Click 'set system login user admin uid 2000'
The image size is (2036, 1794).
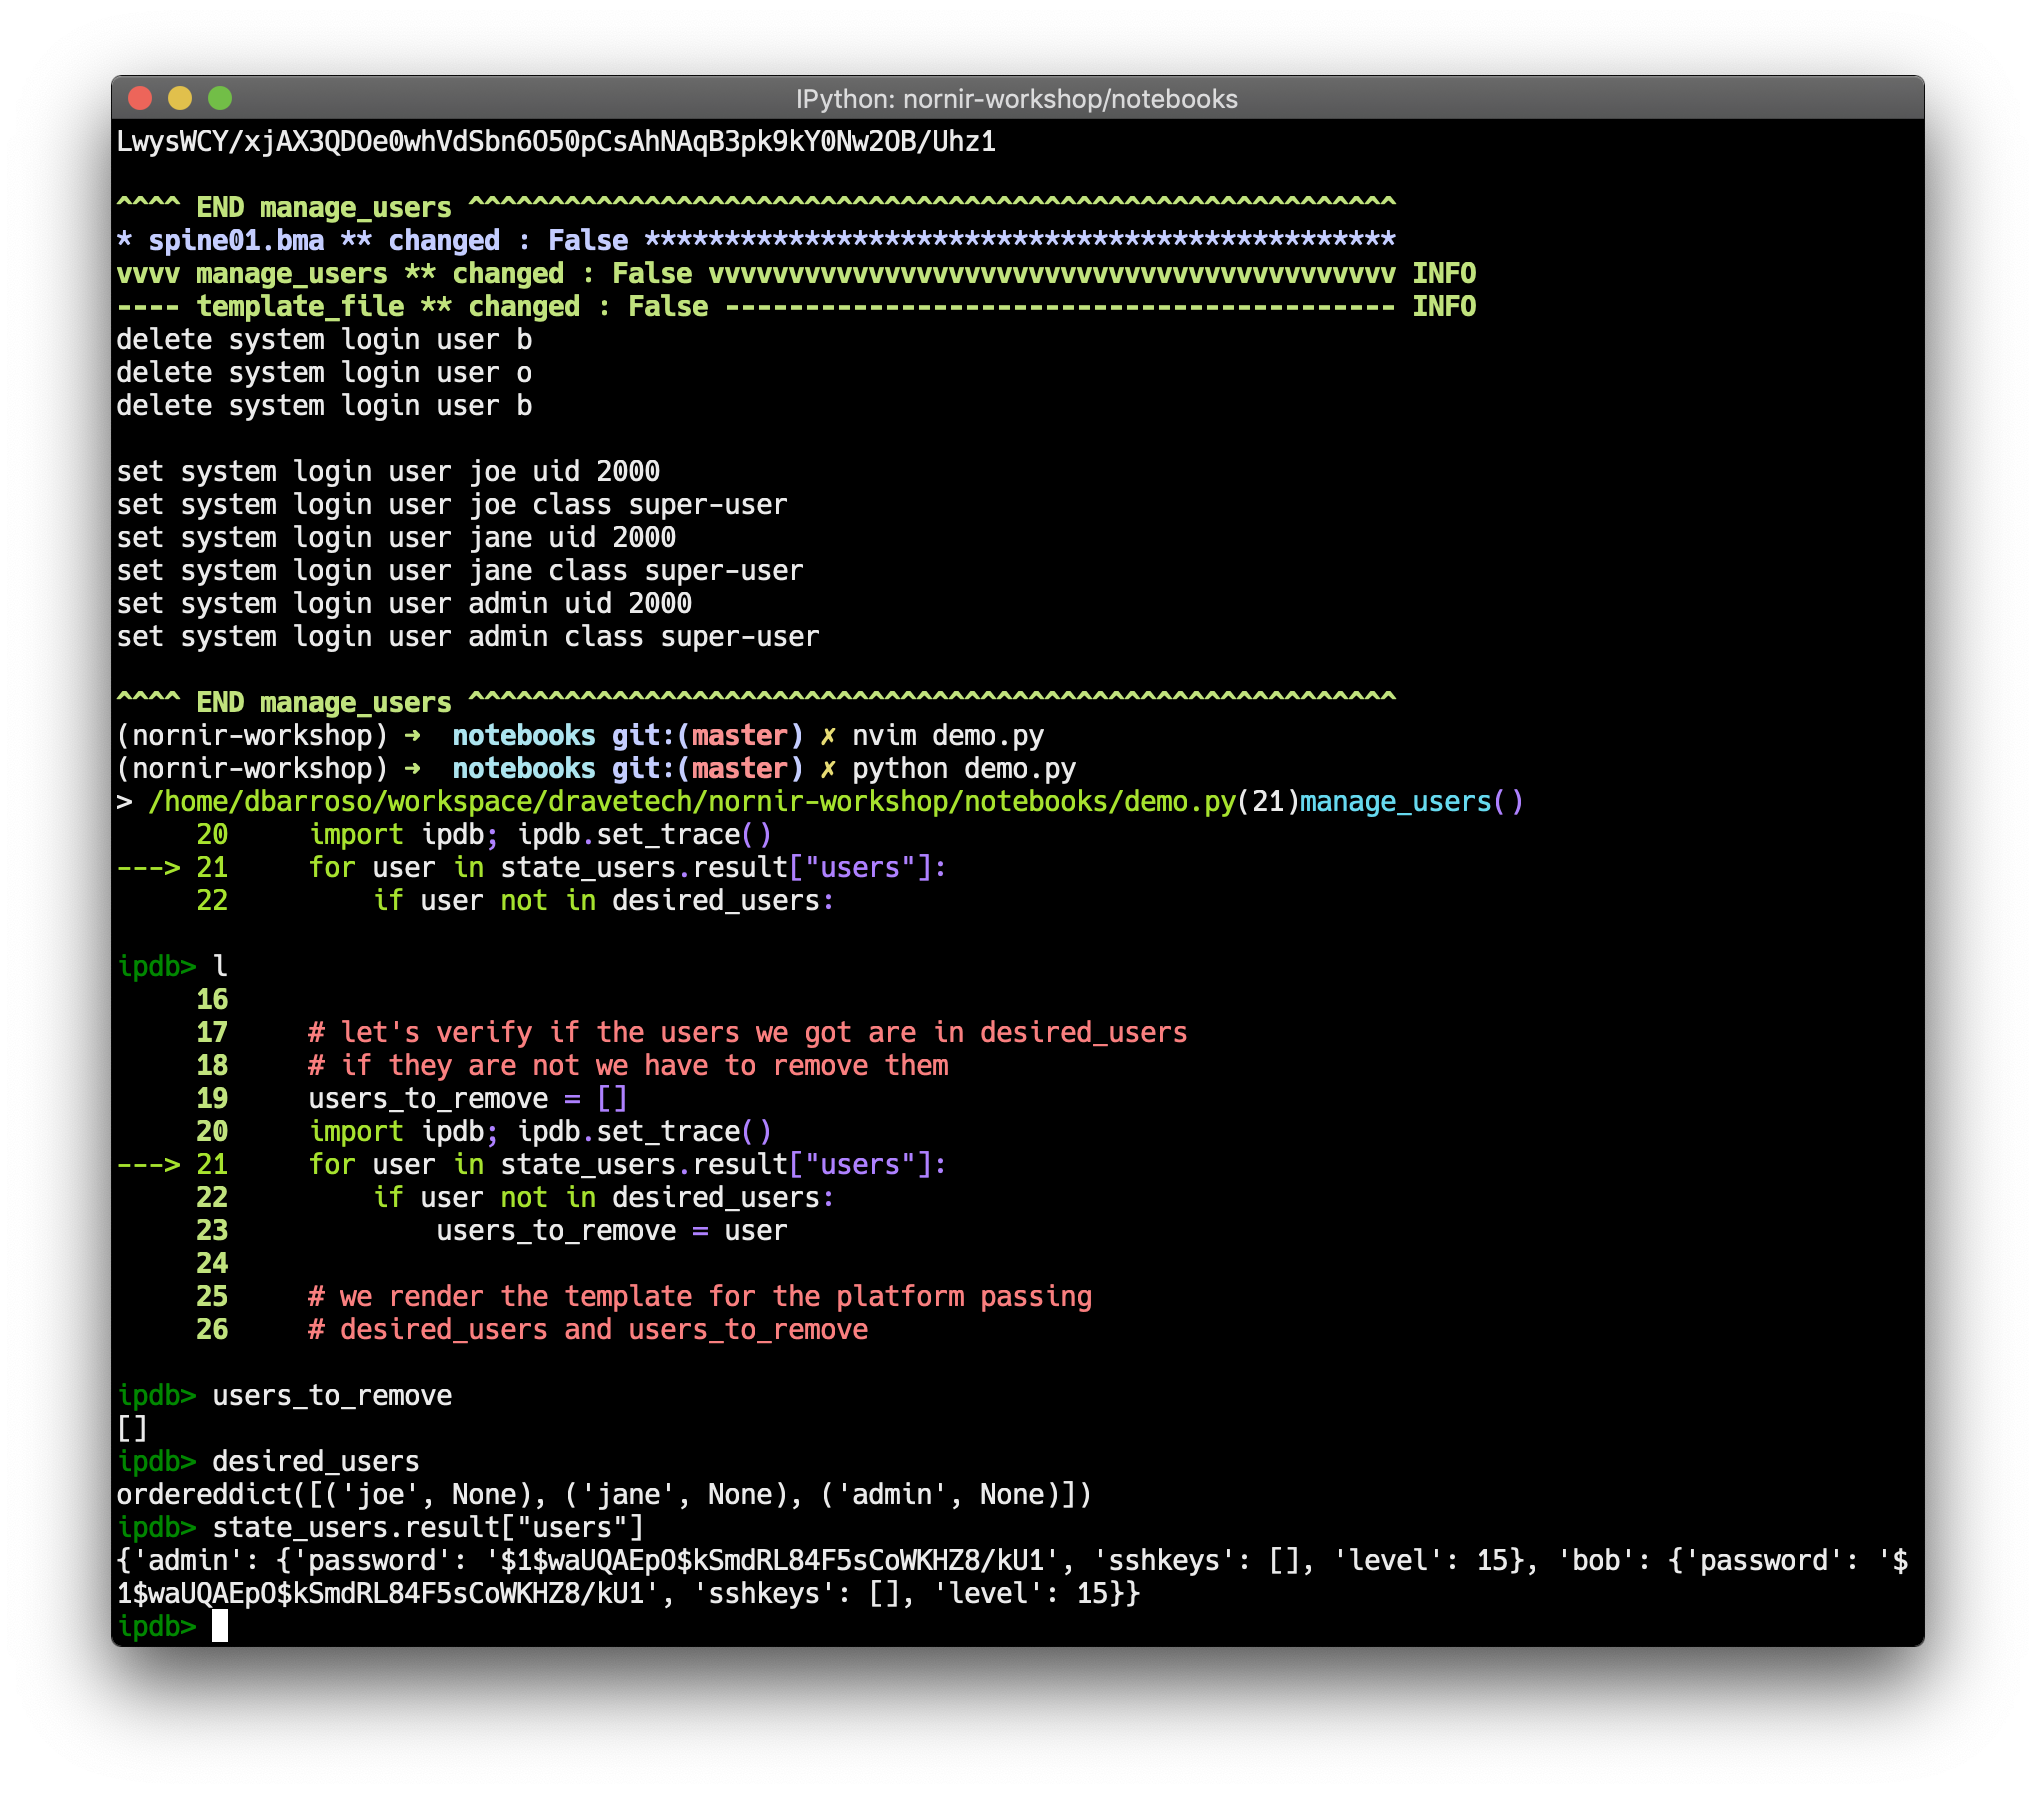pyautogui.click(x=404, y=604)
